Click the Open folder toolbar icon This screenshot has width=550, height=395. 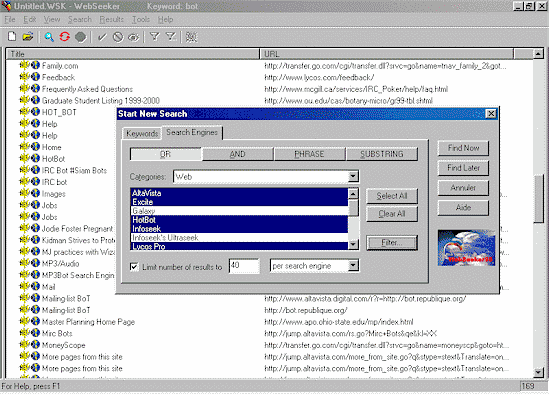pos(28,36)
